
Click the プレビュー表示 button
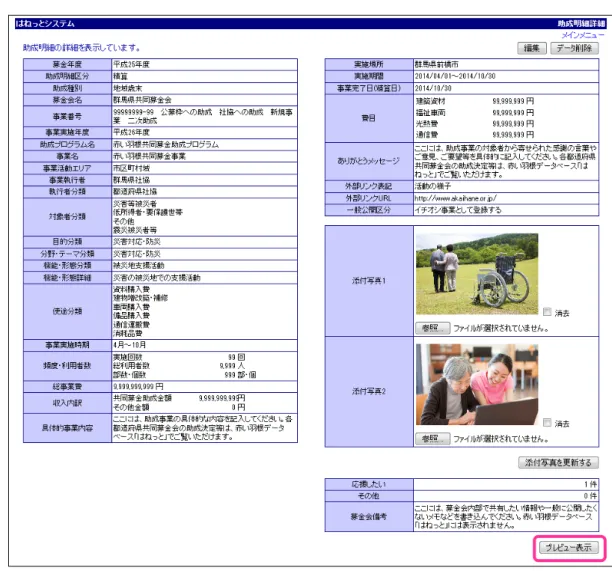(x=568, y=547)
